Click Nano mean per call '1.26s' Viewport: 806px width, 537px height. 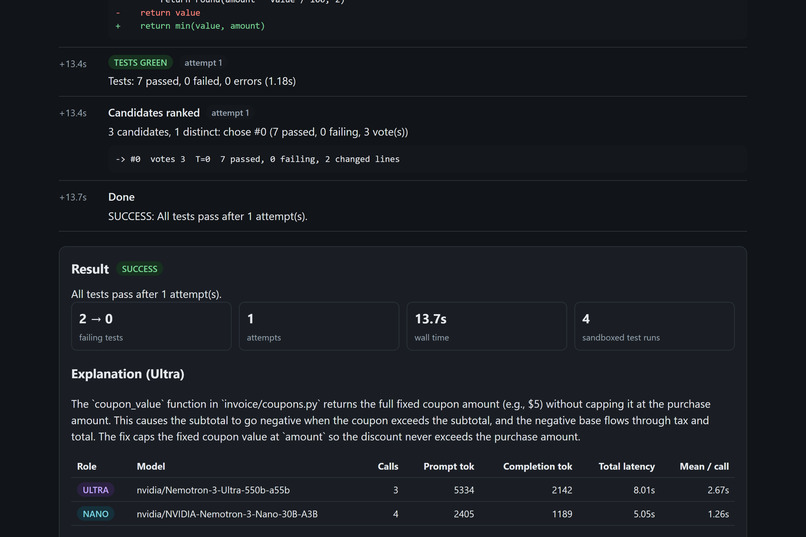[x=718, y=514]
